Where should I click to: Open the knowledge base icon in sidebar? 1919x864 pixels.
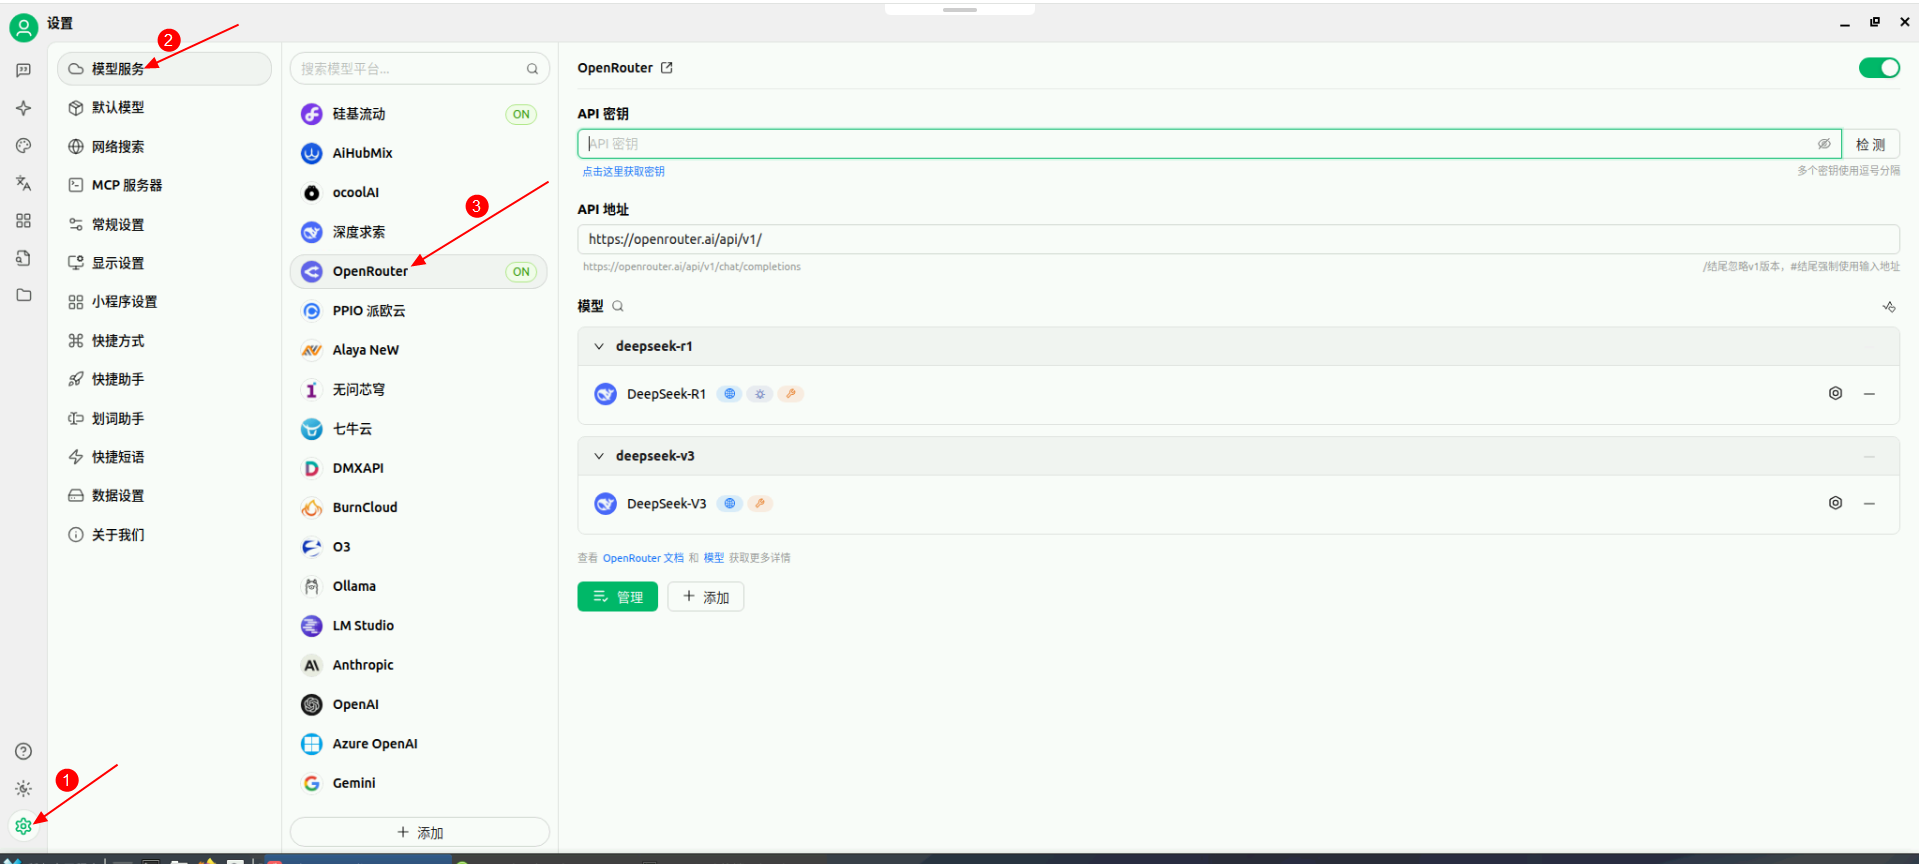[24, 258]
